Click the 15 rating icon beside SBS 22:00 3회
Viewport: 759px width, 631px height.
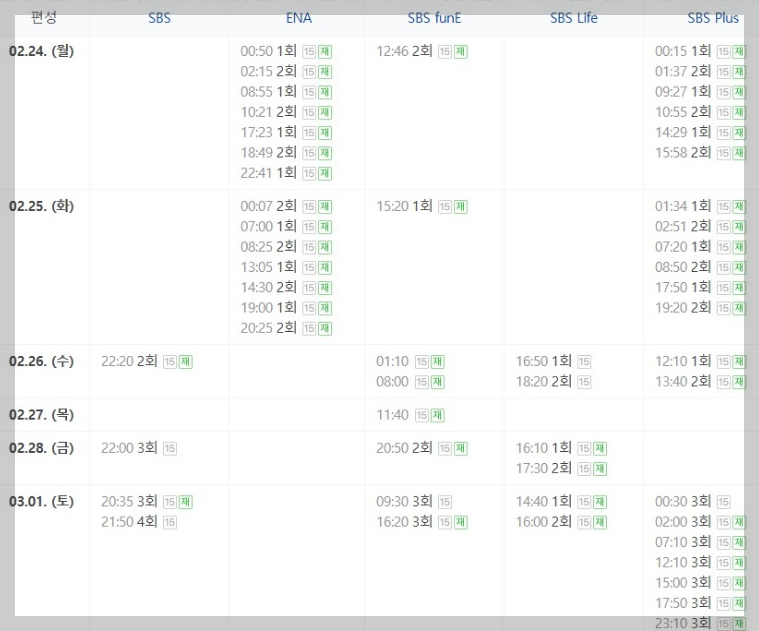pos(169,449)
